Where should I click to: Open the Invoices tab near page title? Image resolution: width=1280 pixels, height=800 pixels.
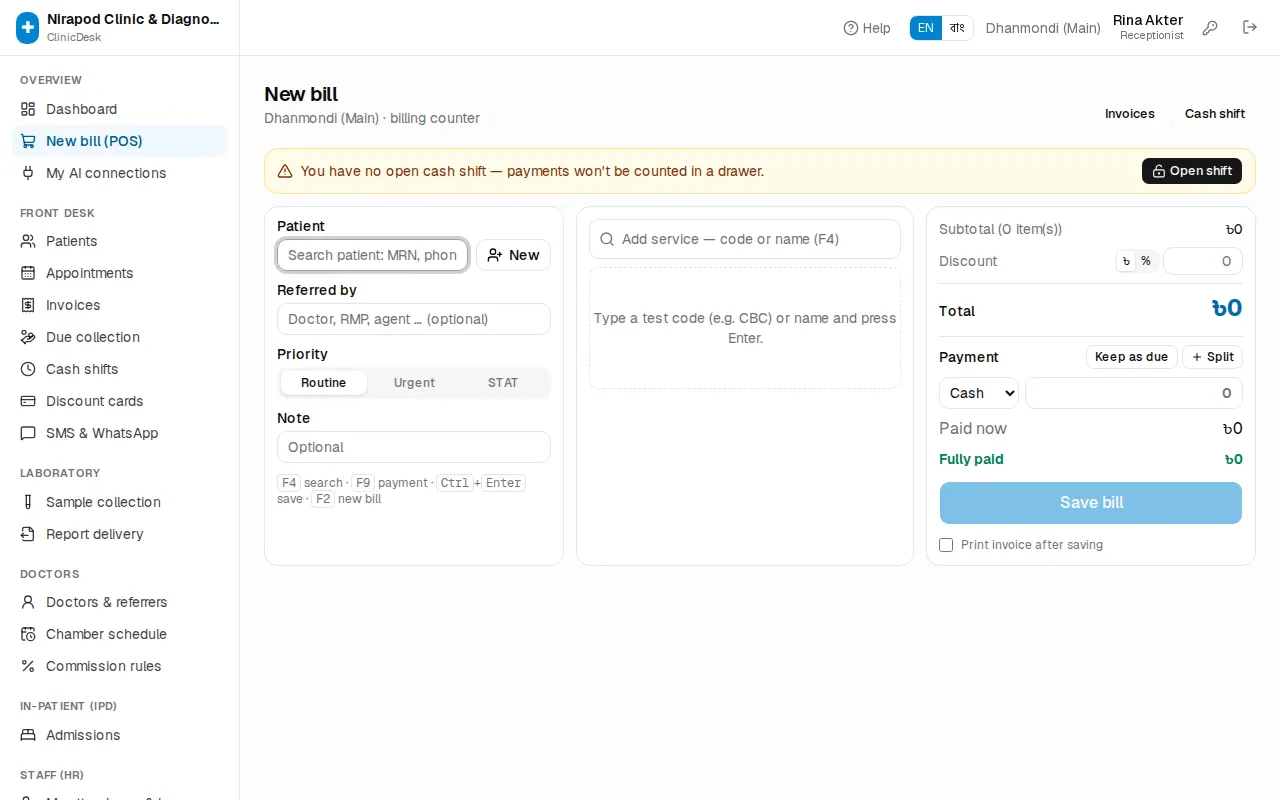coord(1130,114)
